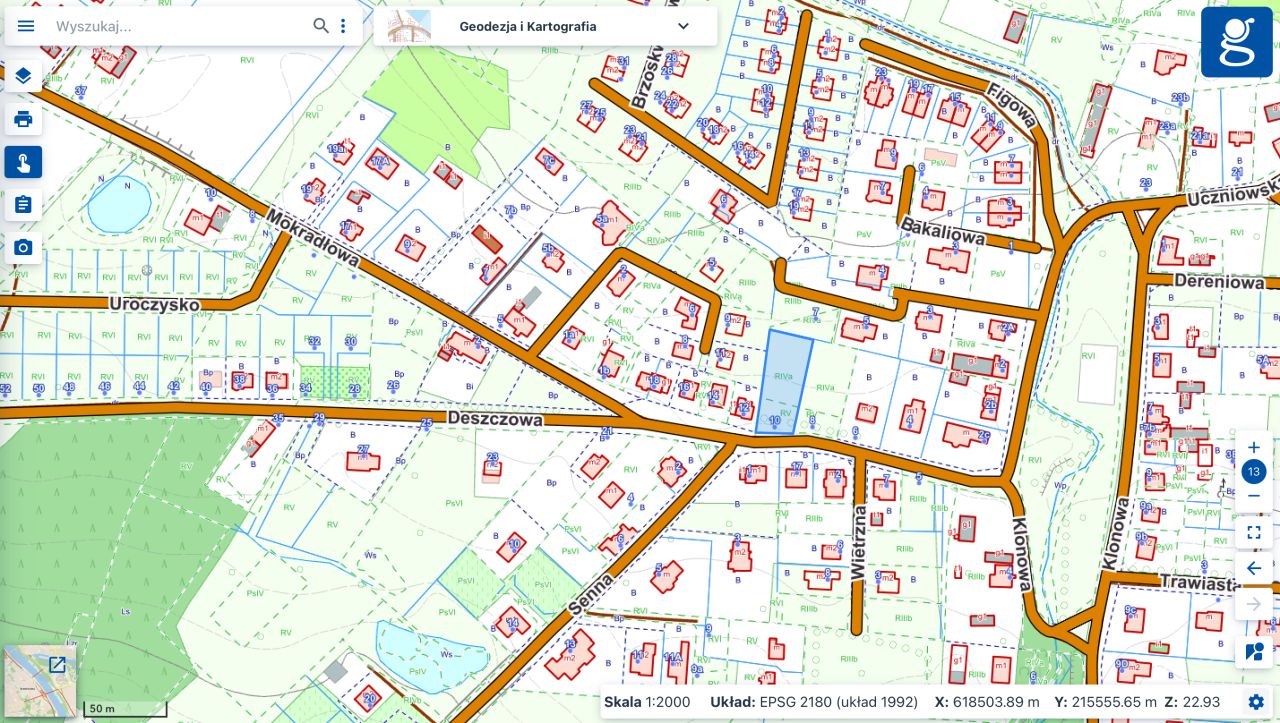
Task: Open the sidebar hamburger menu
Action: click(x=26, y=26)
